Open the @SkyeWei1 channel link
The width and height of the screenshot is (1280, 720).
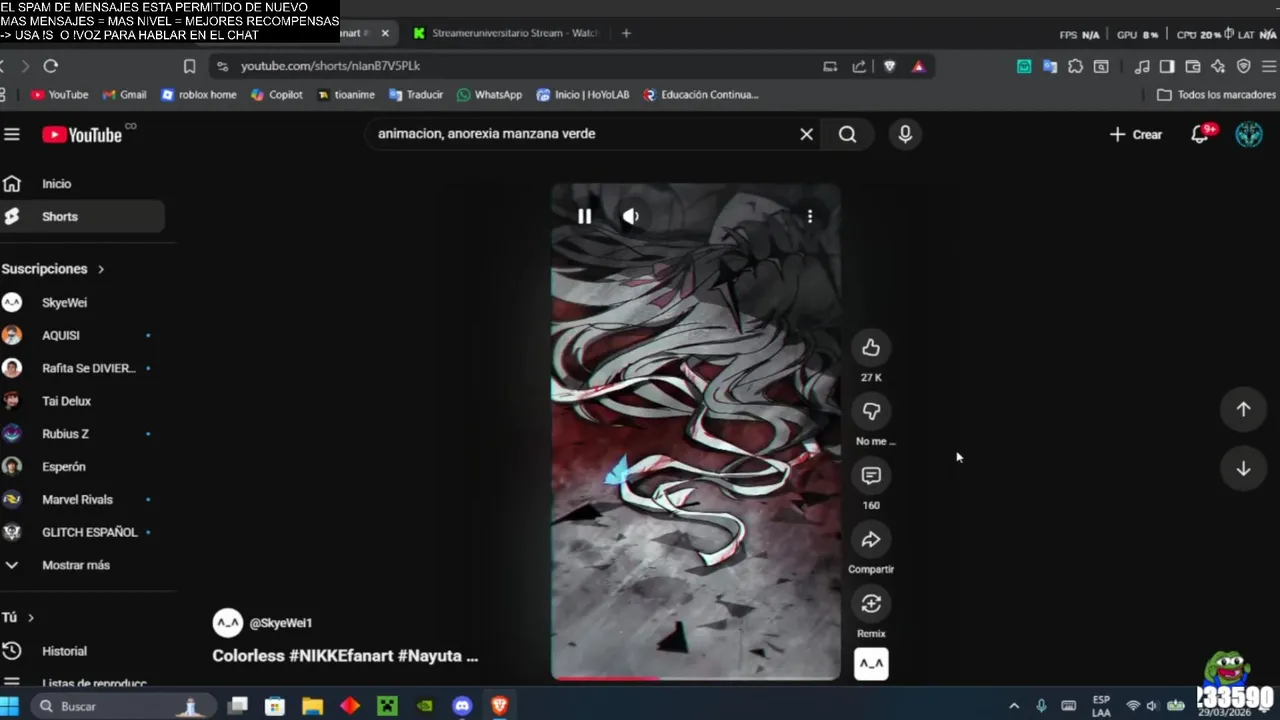click(281, 623)
